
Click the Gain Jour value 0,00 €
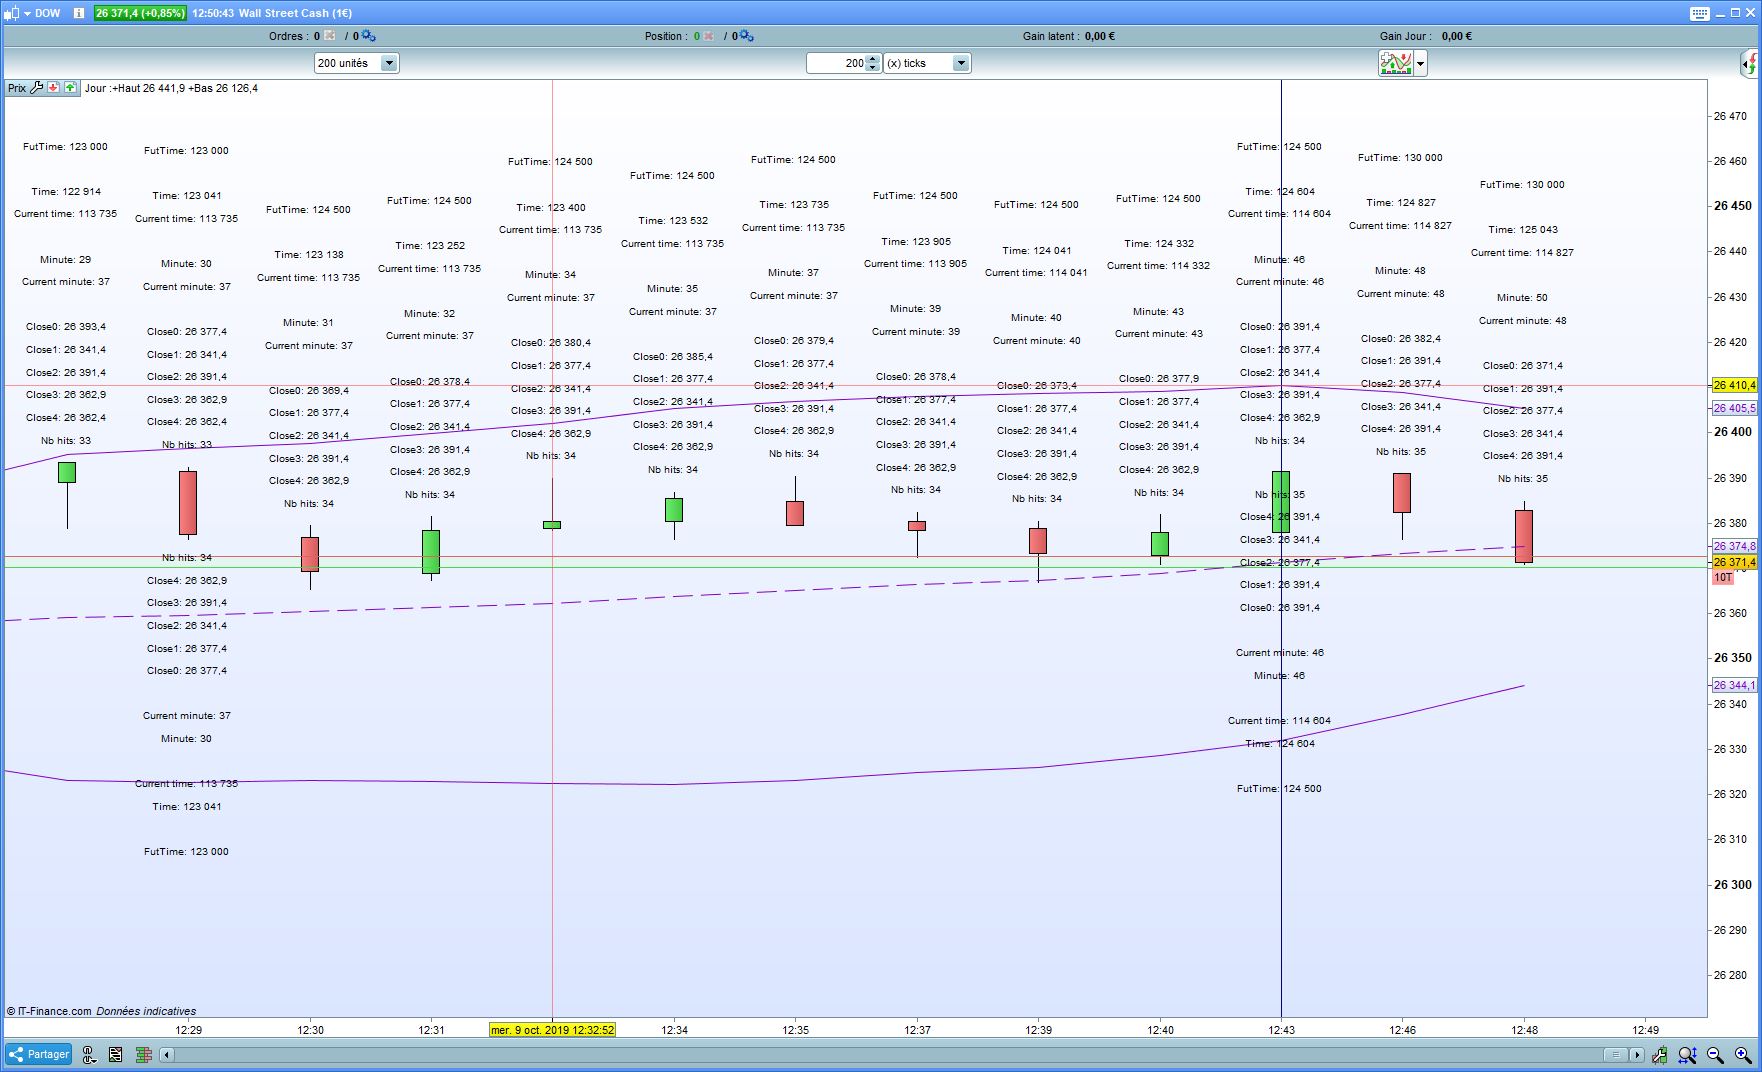pos(1457,36)
